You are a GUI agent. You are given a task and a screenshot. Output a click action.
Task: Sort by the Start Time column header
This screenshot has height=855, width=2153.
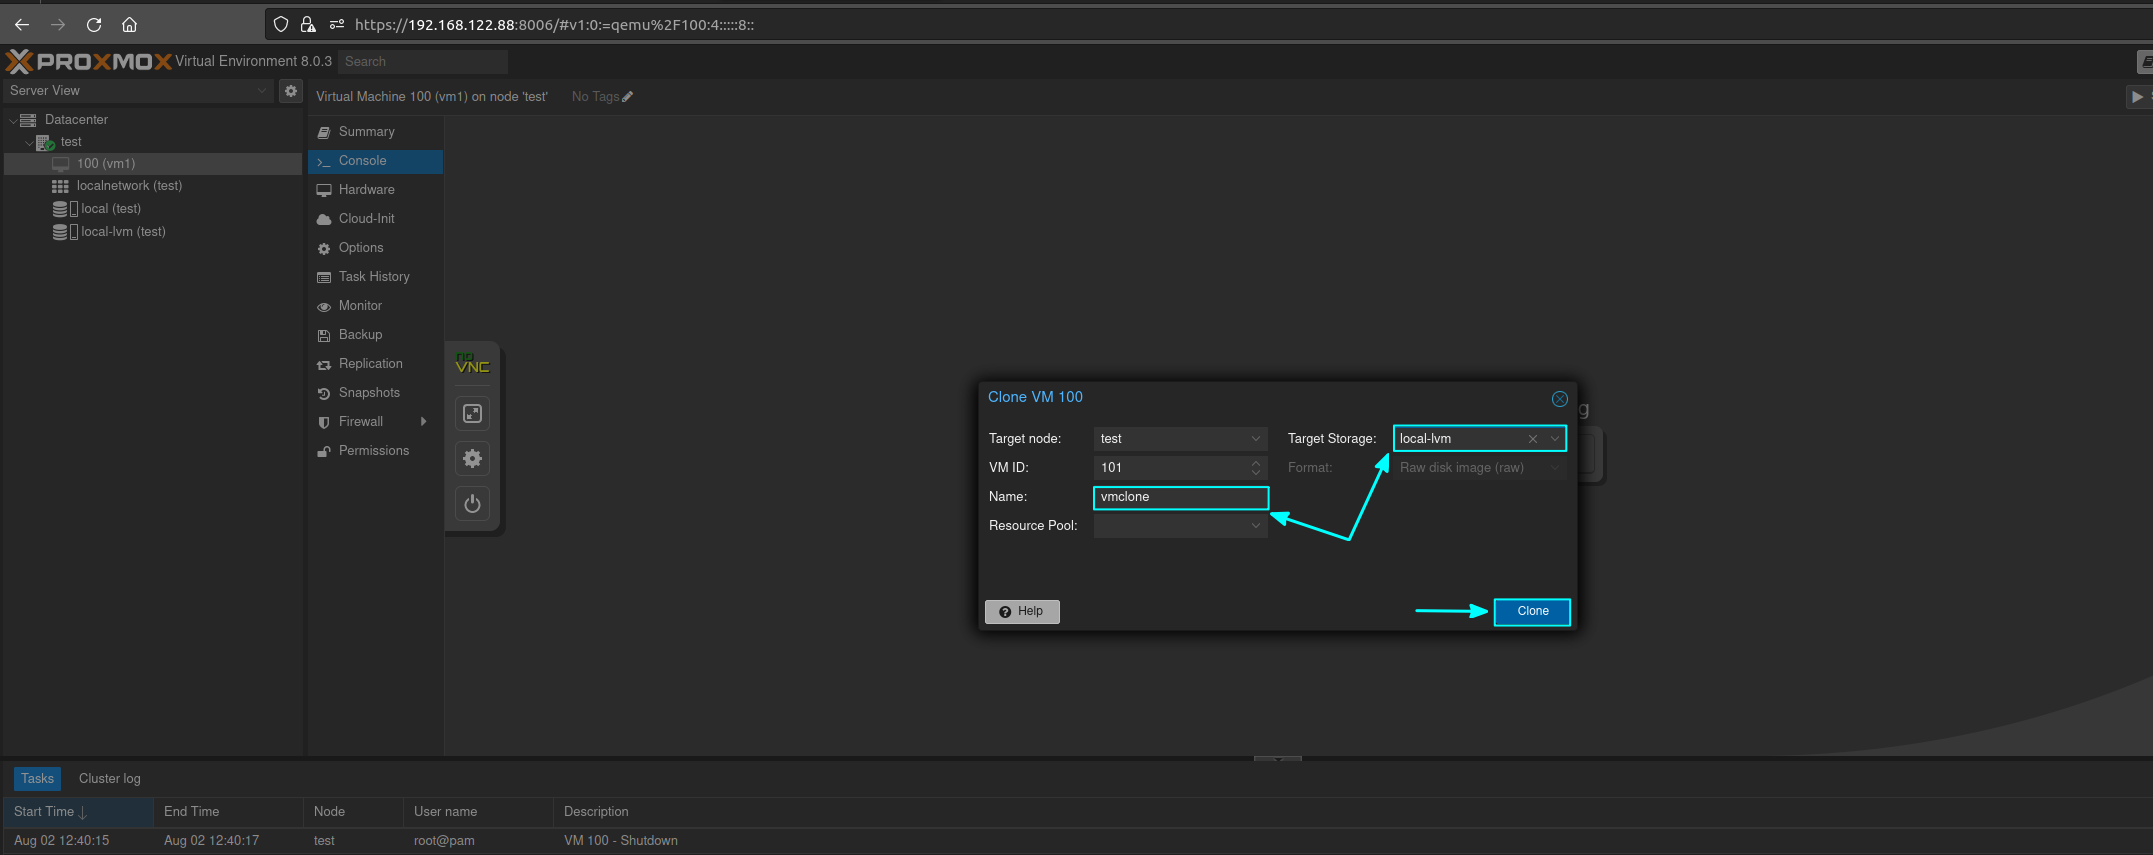click(78, 812)
